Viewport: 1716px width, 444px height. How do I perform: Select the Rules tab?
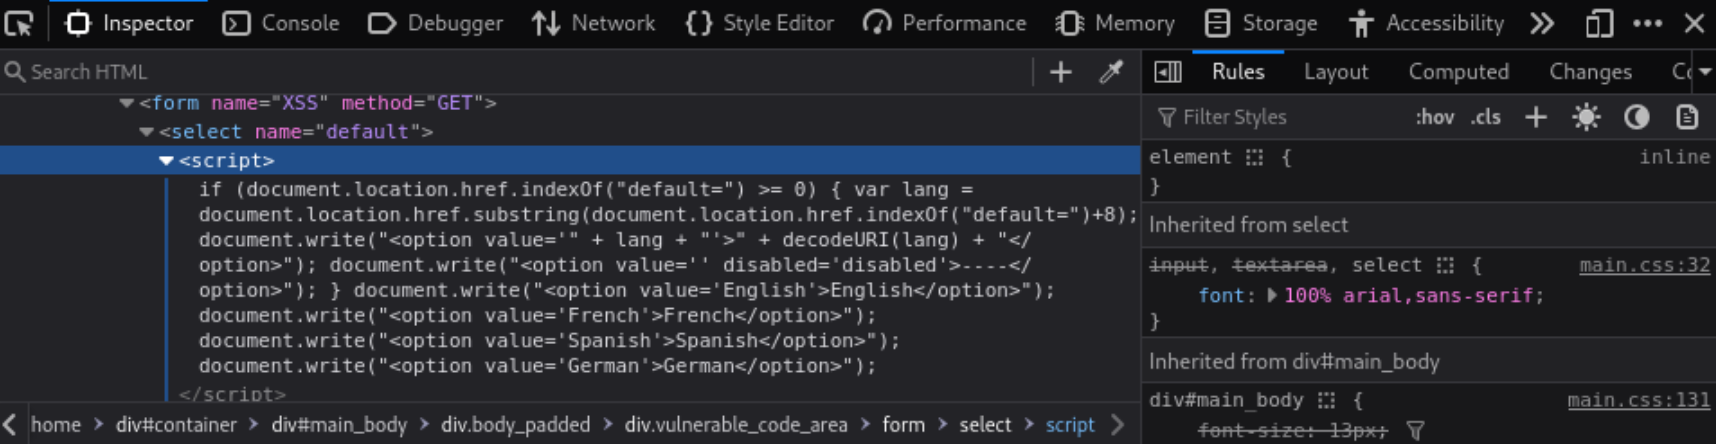pos(1238,72)
